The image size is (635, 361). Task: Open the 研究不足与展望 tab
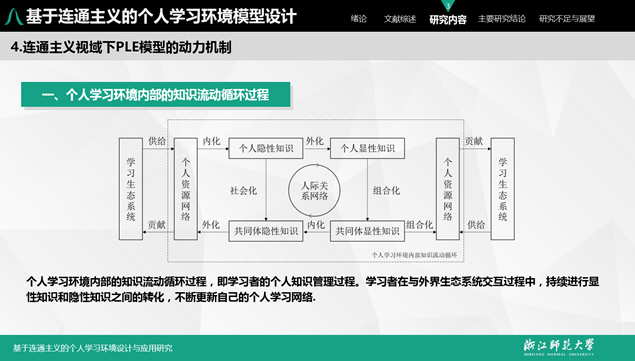click(x=567, y=19)
